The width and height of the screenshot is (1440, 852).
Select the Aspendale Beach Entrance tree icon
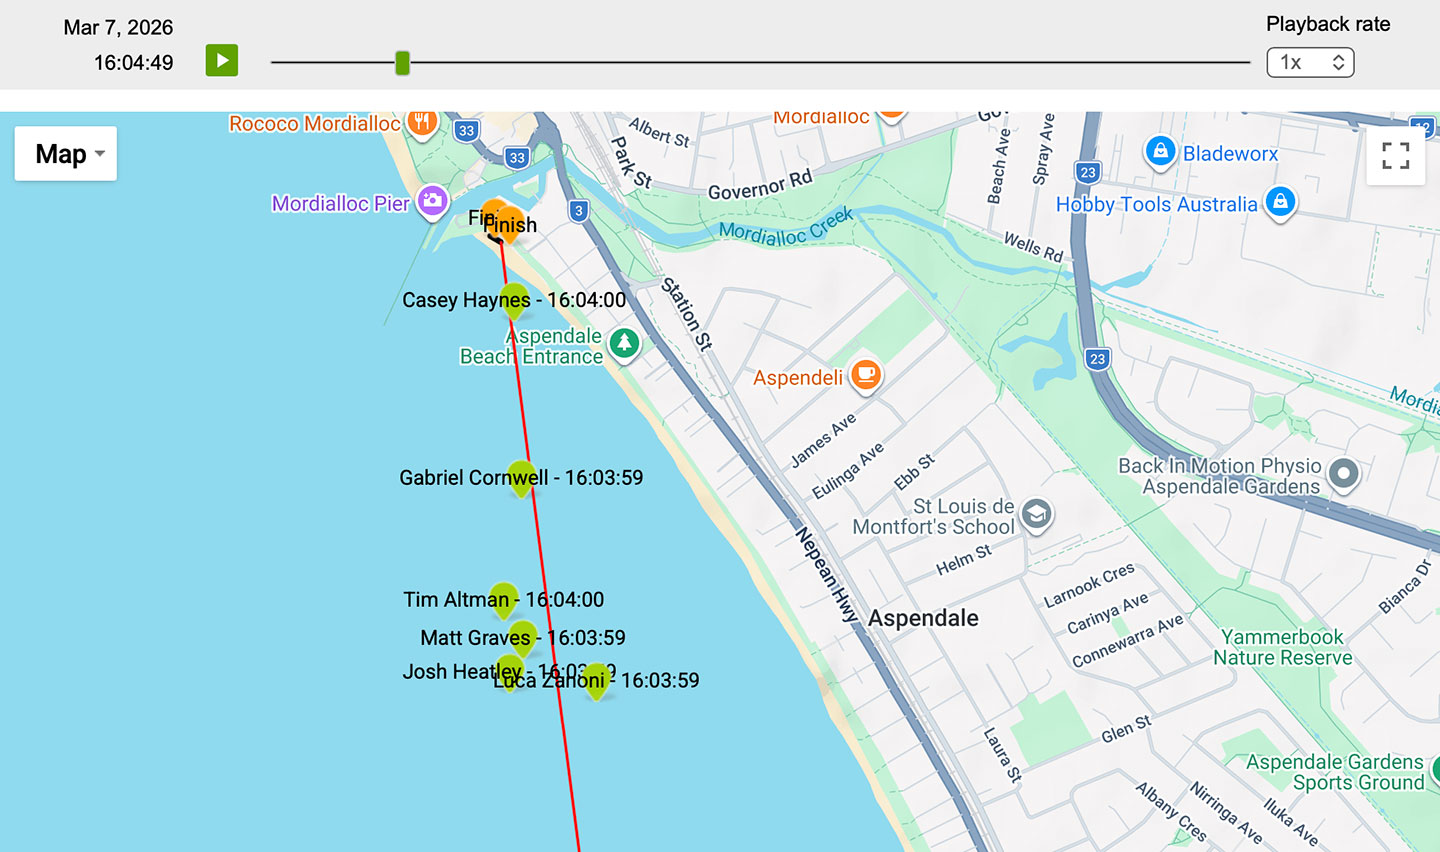[x=624, y=345]
